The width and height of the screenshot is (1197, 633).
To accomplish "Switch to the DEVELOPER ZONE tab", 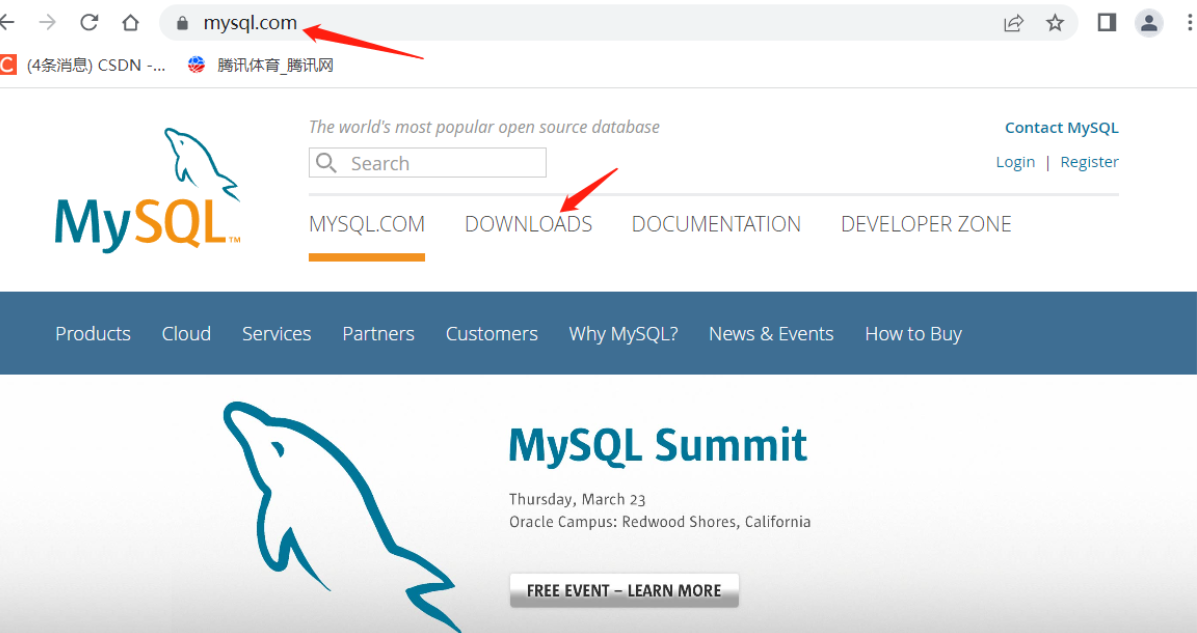I will point(926,224).
